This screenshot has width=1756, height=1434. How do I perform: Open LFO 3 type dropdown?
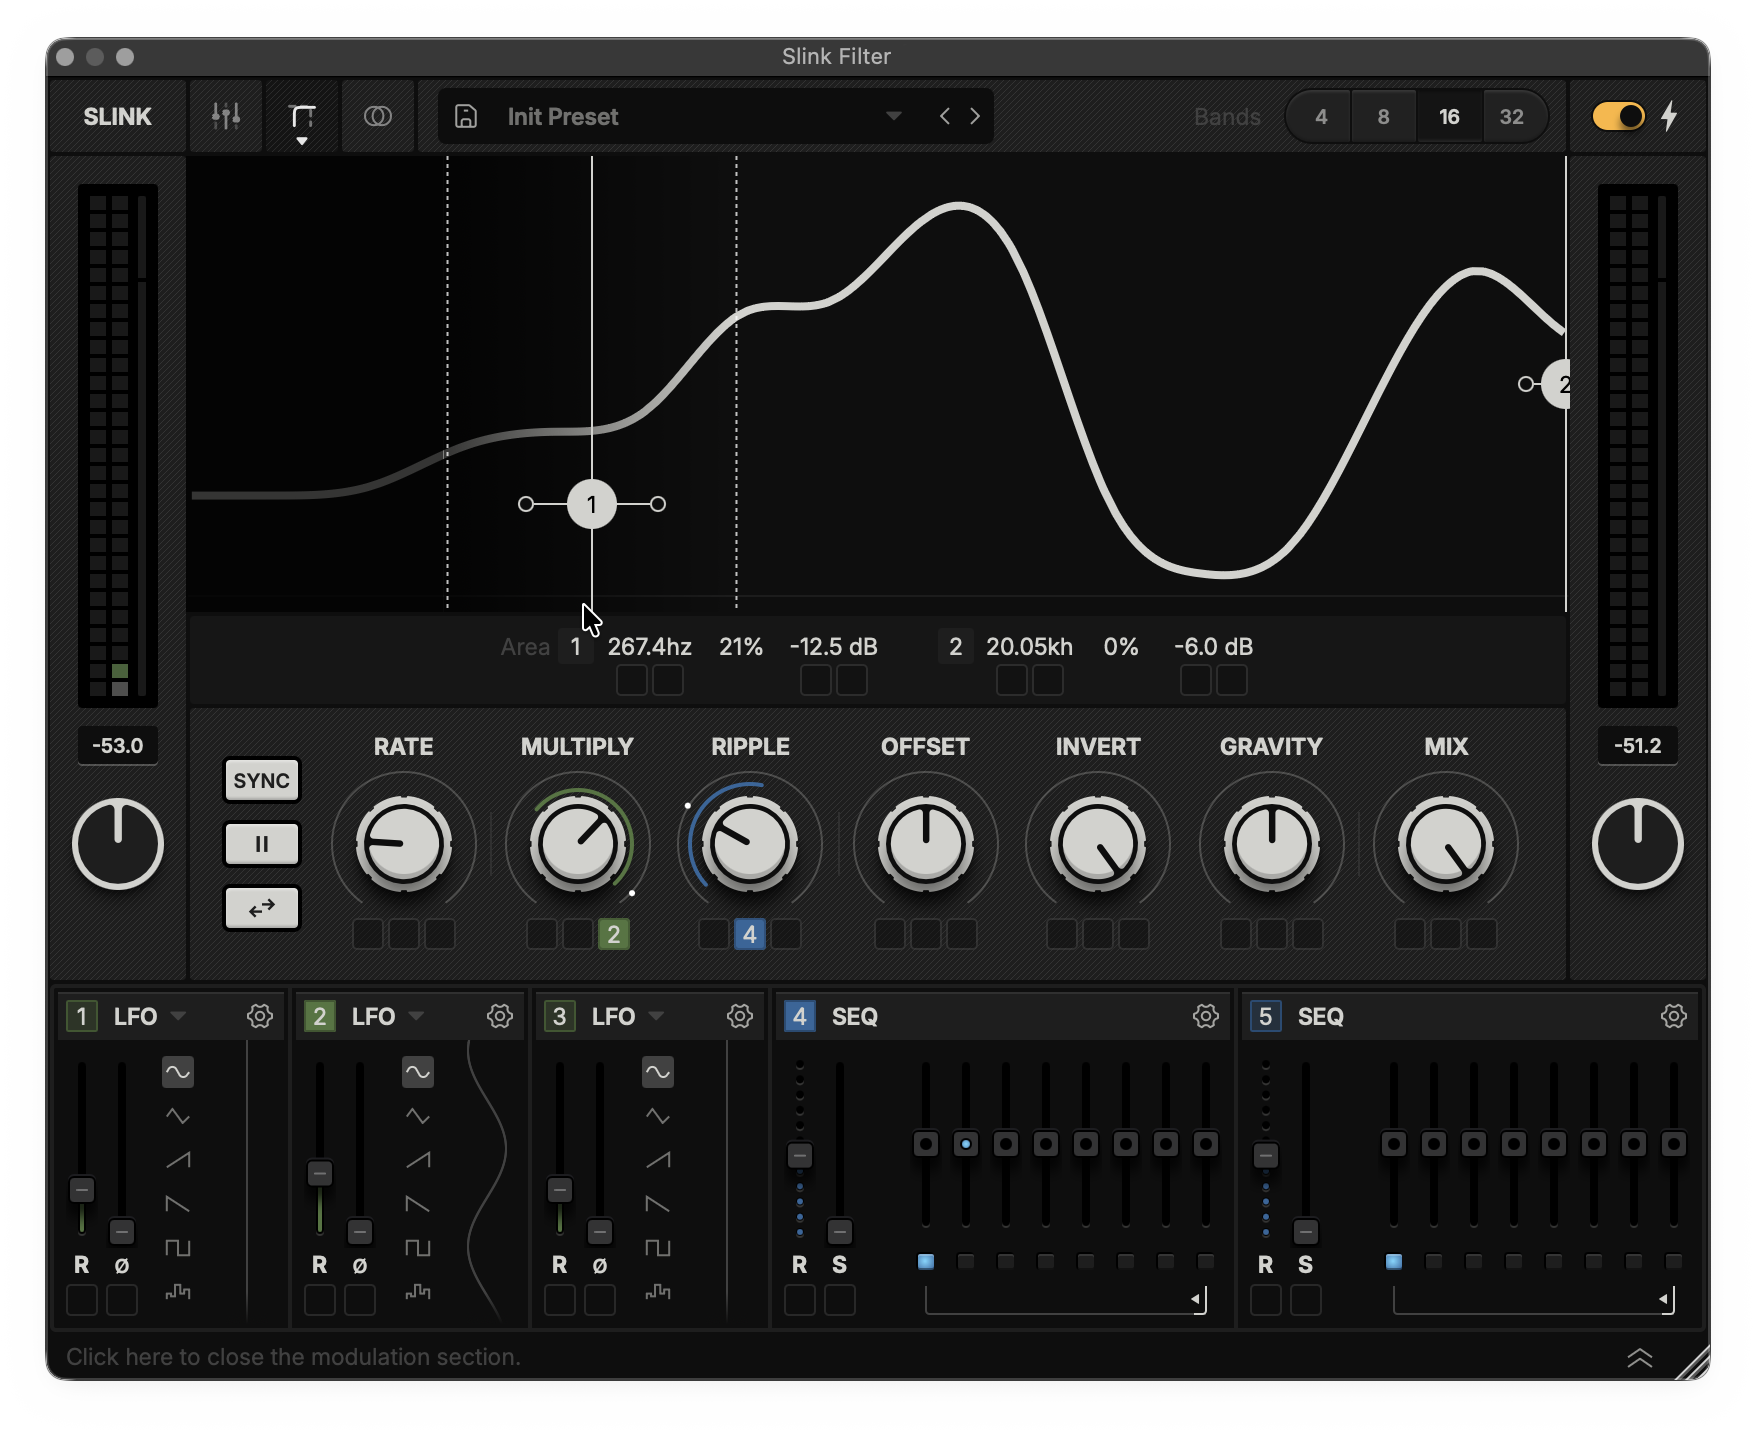[656, 1016]
